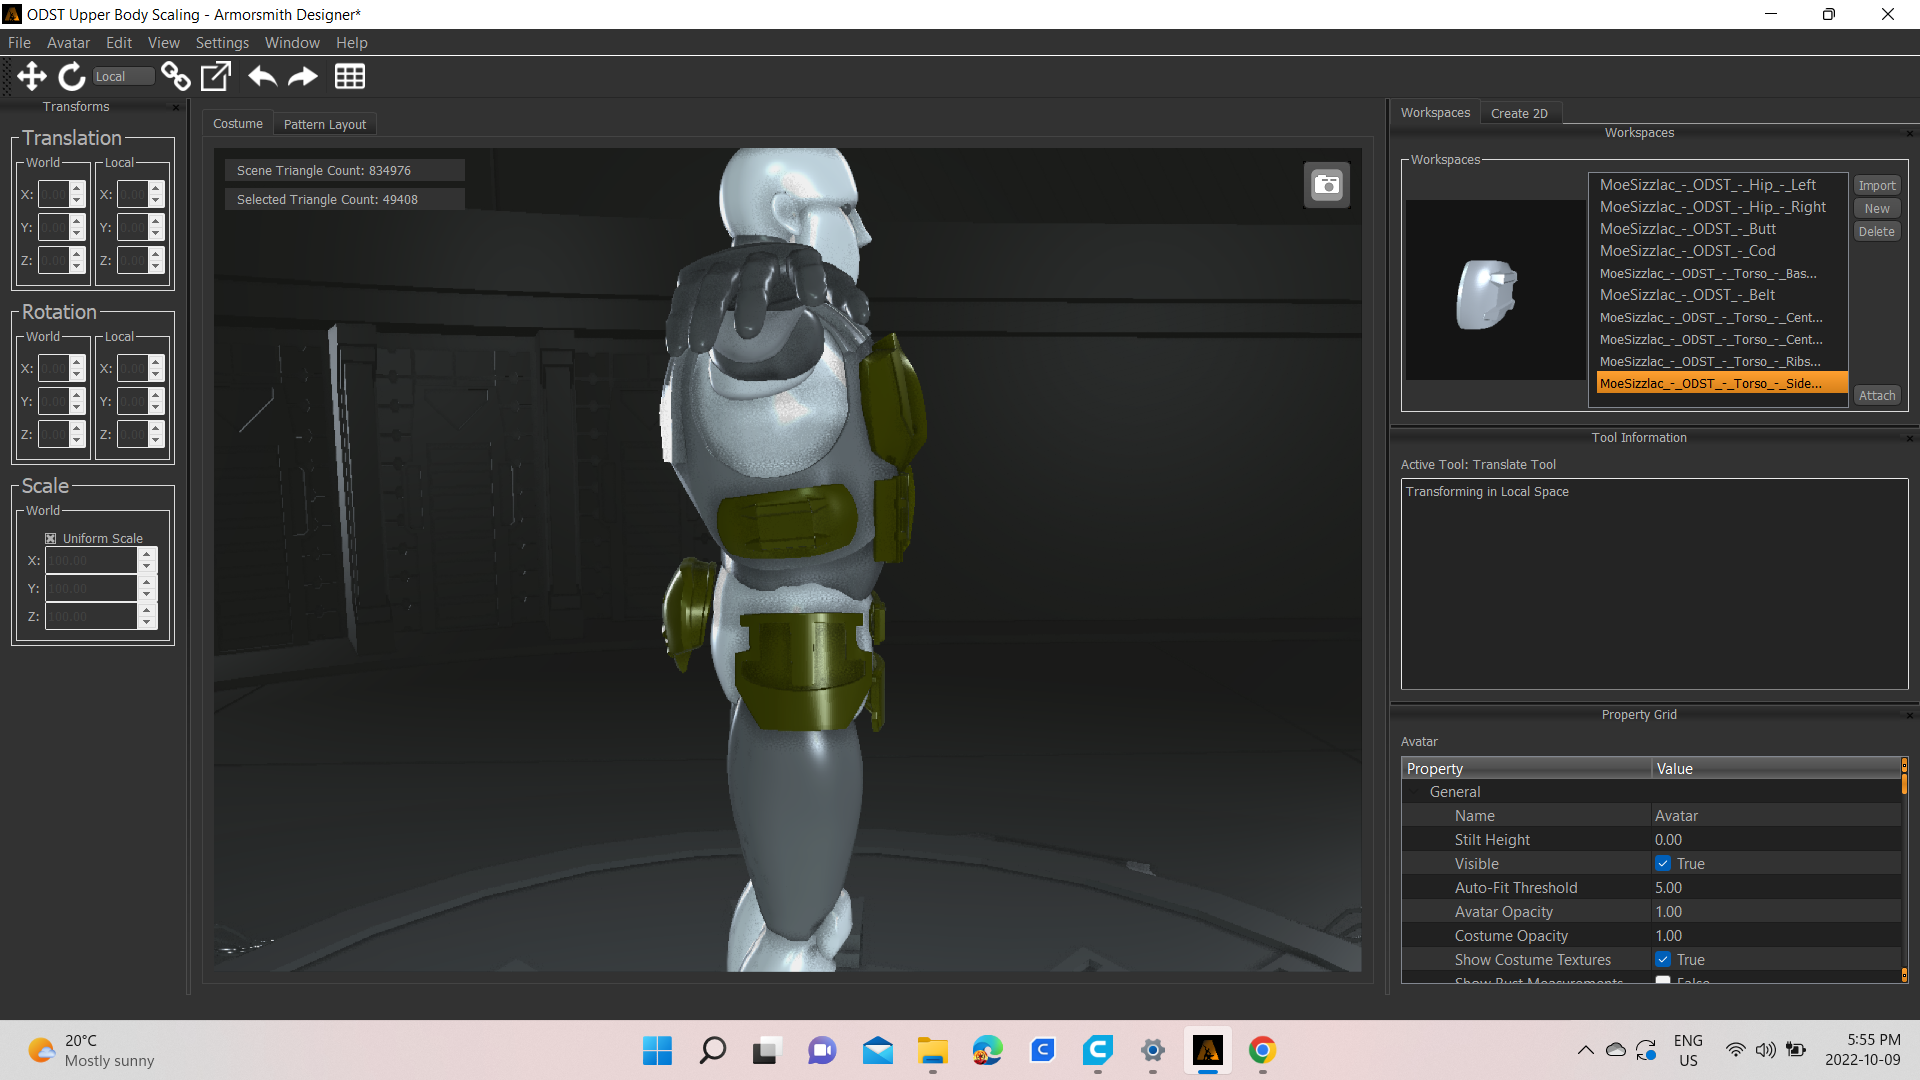This screenshot has height=1080, width=1920.
Task: Open weather widget showing 20°C
Action: 92,1050
